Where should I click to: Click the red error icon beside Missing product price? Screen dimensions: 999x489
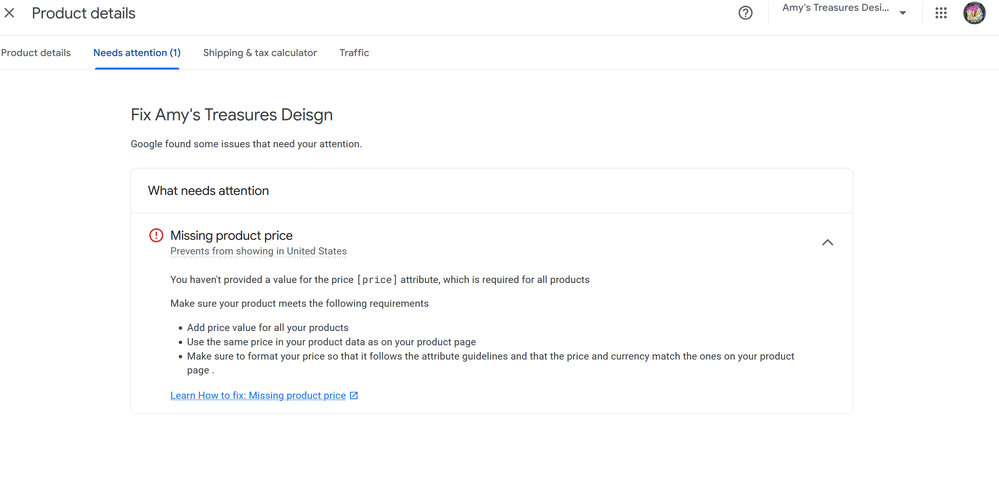[156, 236]
